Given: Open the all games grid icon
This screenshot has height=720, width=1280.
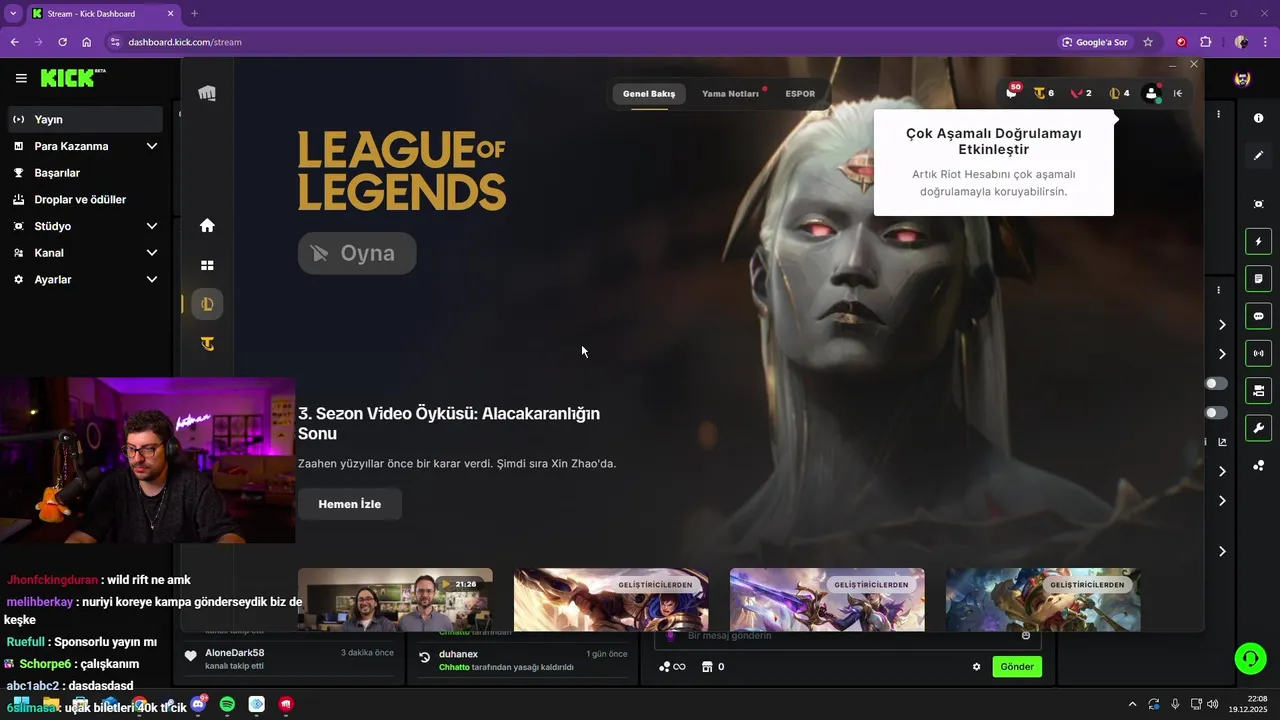Looking at the screenshot, I should (207, 265).
